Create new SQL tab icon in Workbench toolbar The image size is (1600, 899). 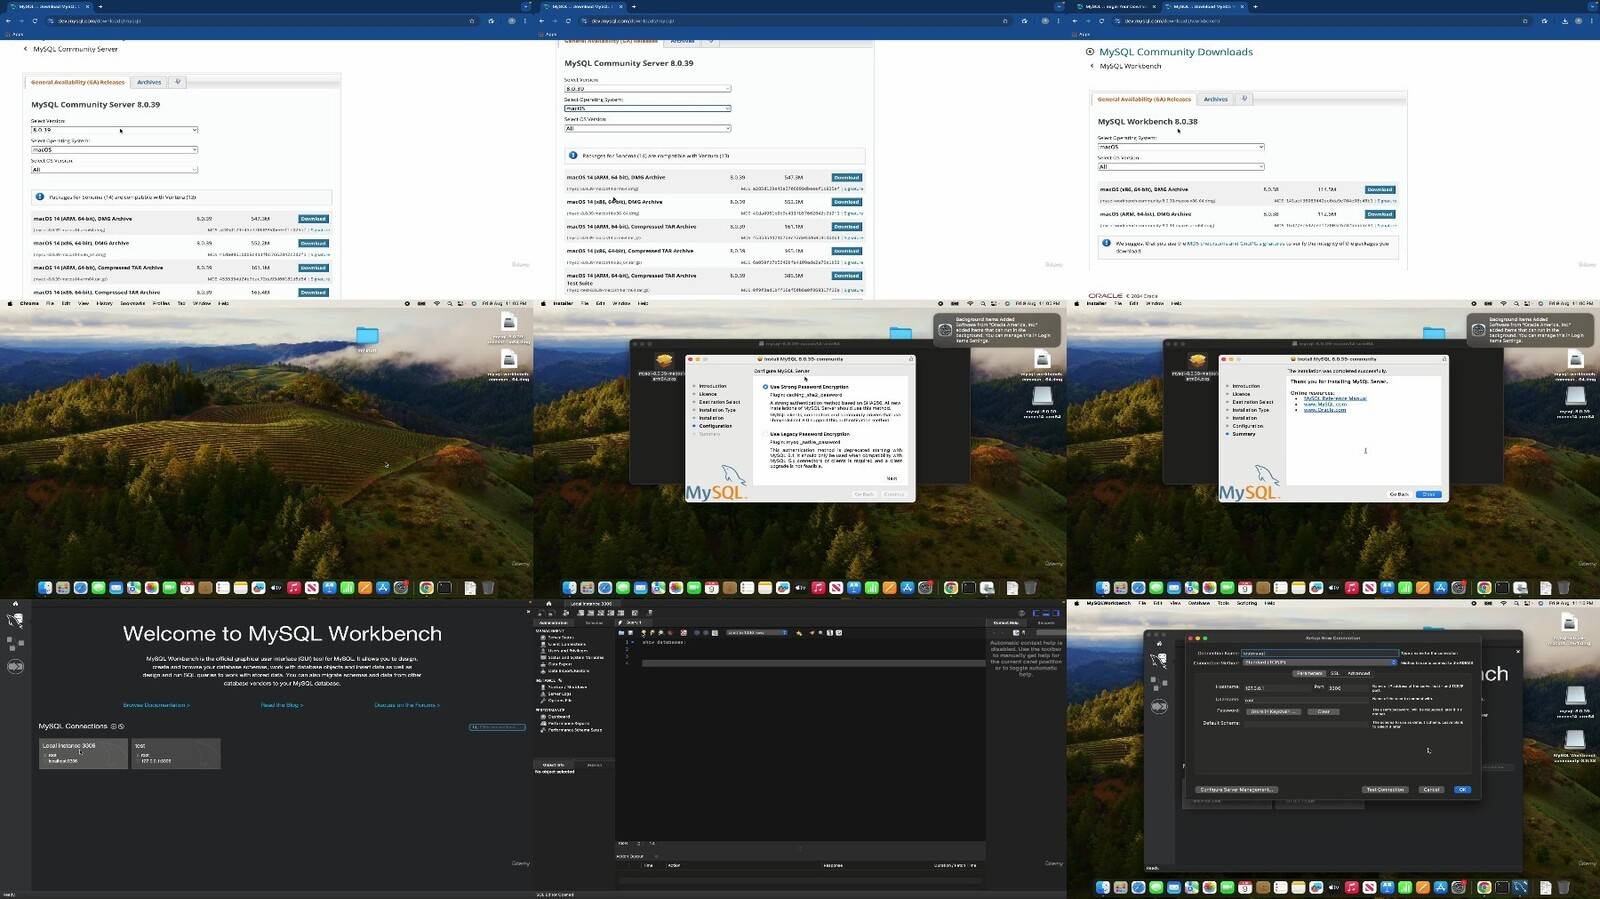(x=540, y=613)
